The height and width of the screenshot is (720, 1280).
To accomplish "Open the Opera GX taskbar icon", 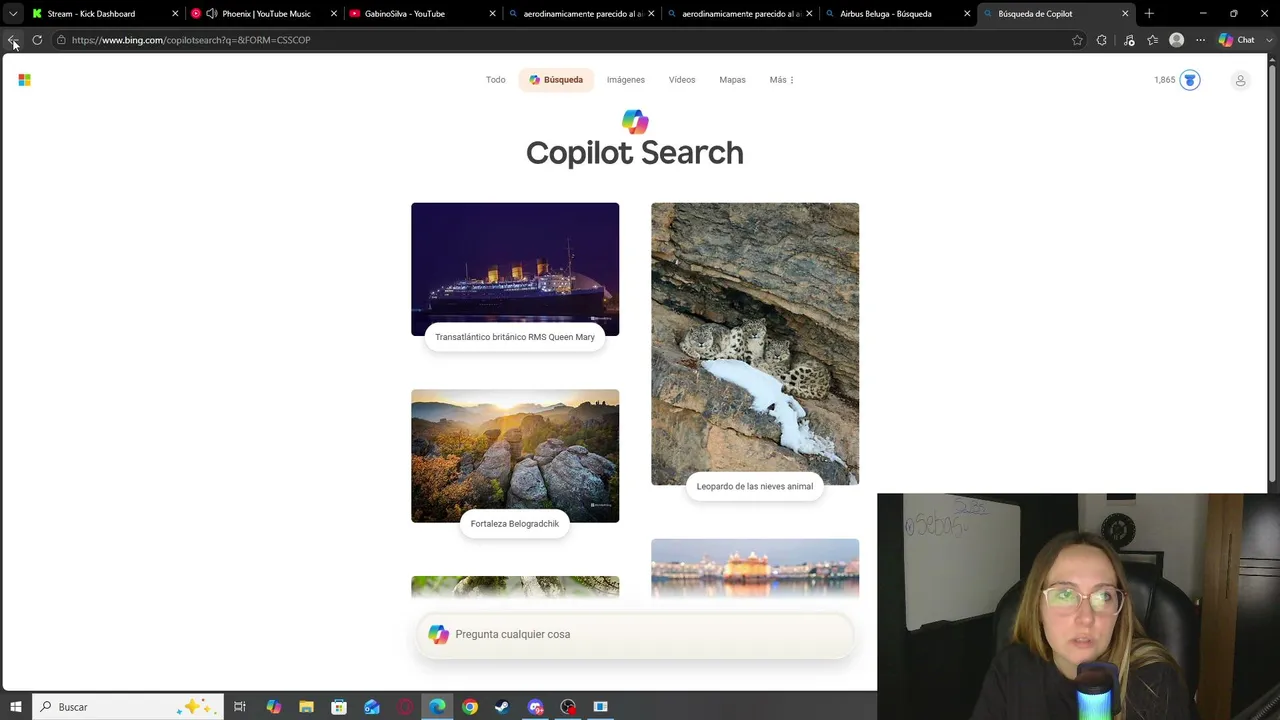I will 405,707.
